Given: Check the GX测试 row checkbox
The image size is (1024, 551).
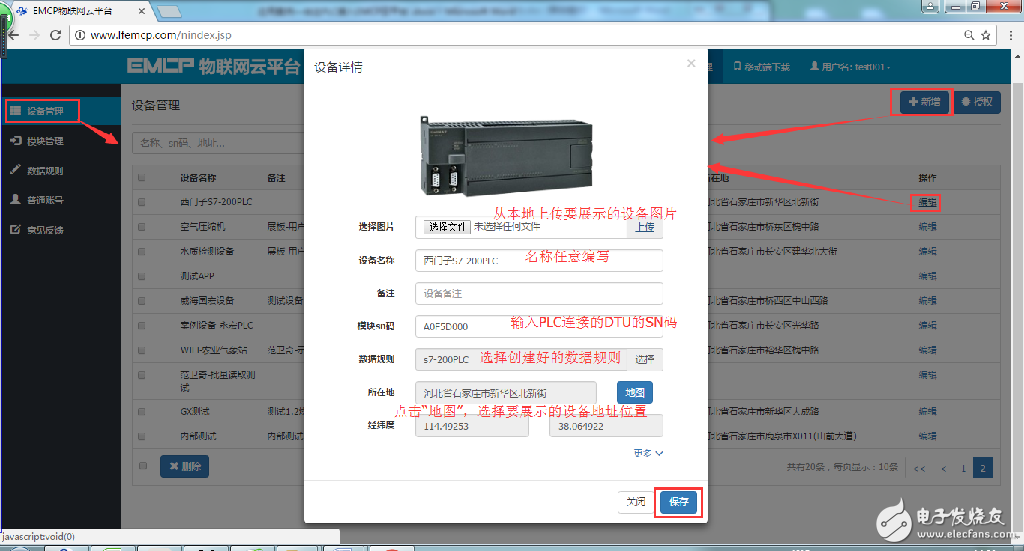Looking at the screenshot, I should point(142,412).
